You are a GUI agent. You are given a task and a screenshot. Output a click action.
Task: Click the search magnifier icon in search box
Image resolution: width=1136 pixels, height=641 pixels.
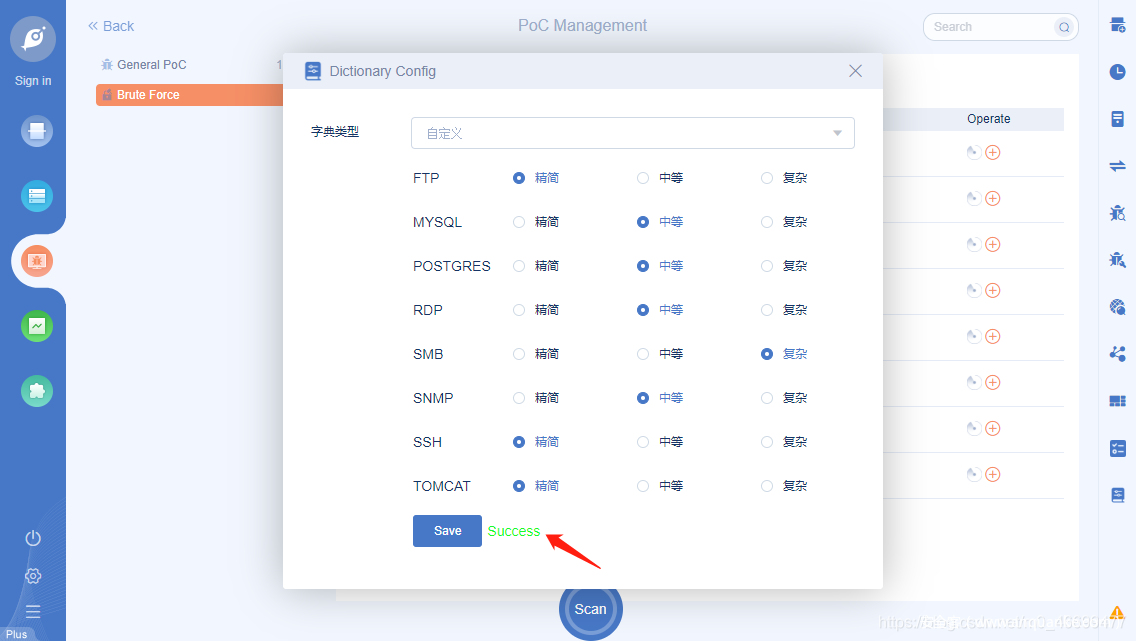(x=1064, y=28)
